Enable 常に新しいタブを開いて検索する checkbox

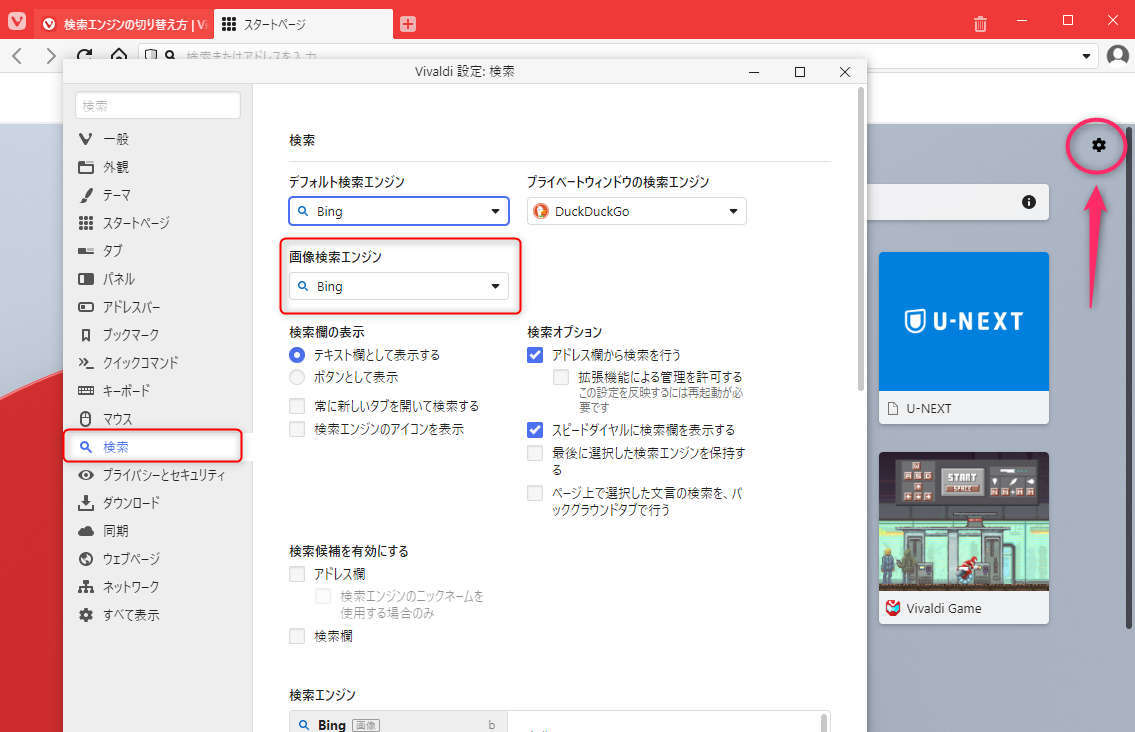click(x=297, y=405)
